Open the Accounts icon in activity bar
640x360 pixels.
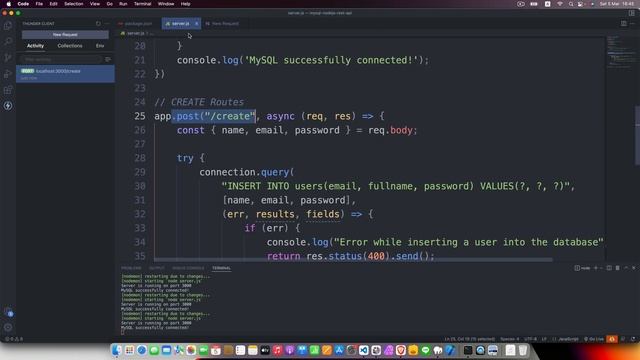point(8,312)
